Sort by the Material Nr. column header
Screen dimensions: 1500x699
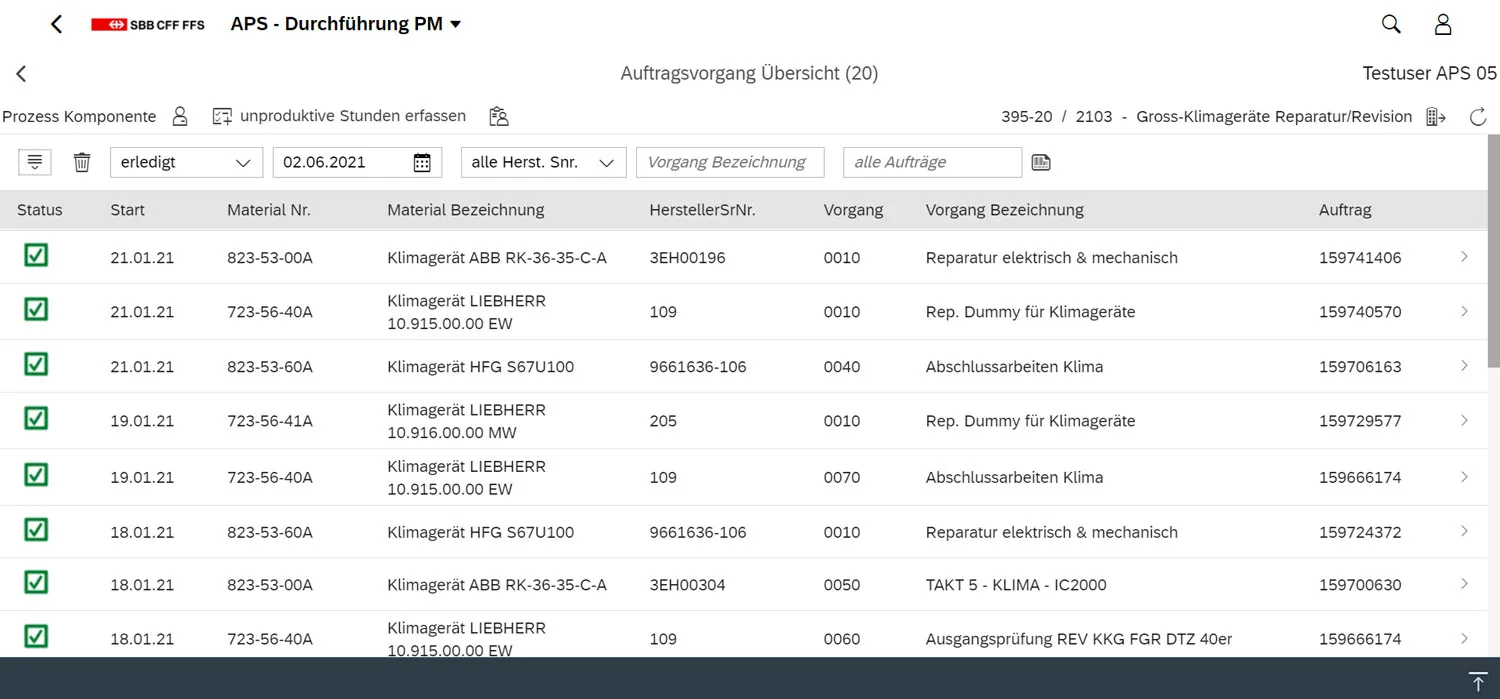tap(269, 210)
